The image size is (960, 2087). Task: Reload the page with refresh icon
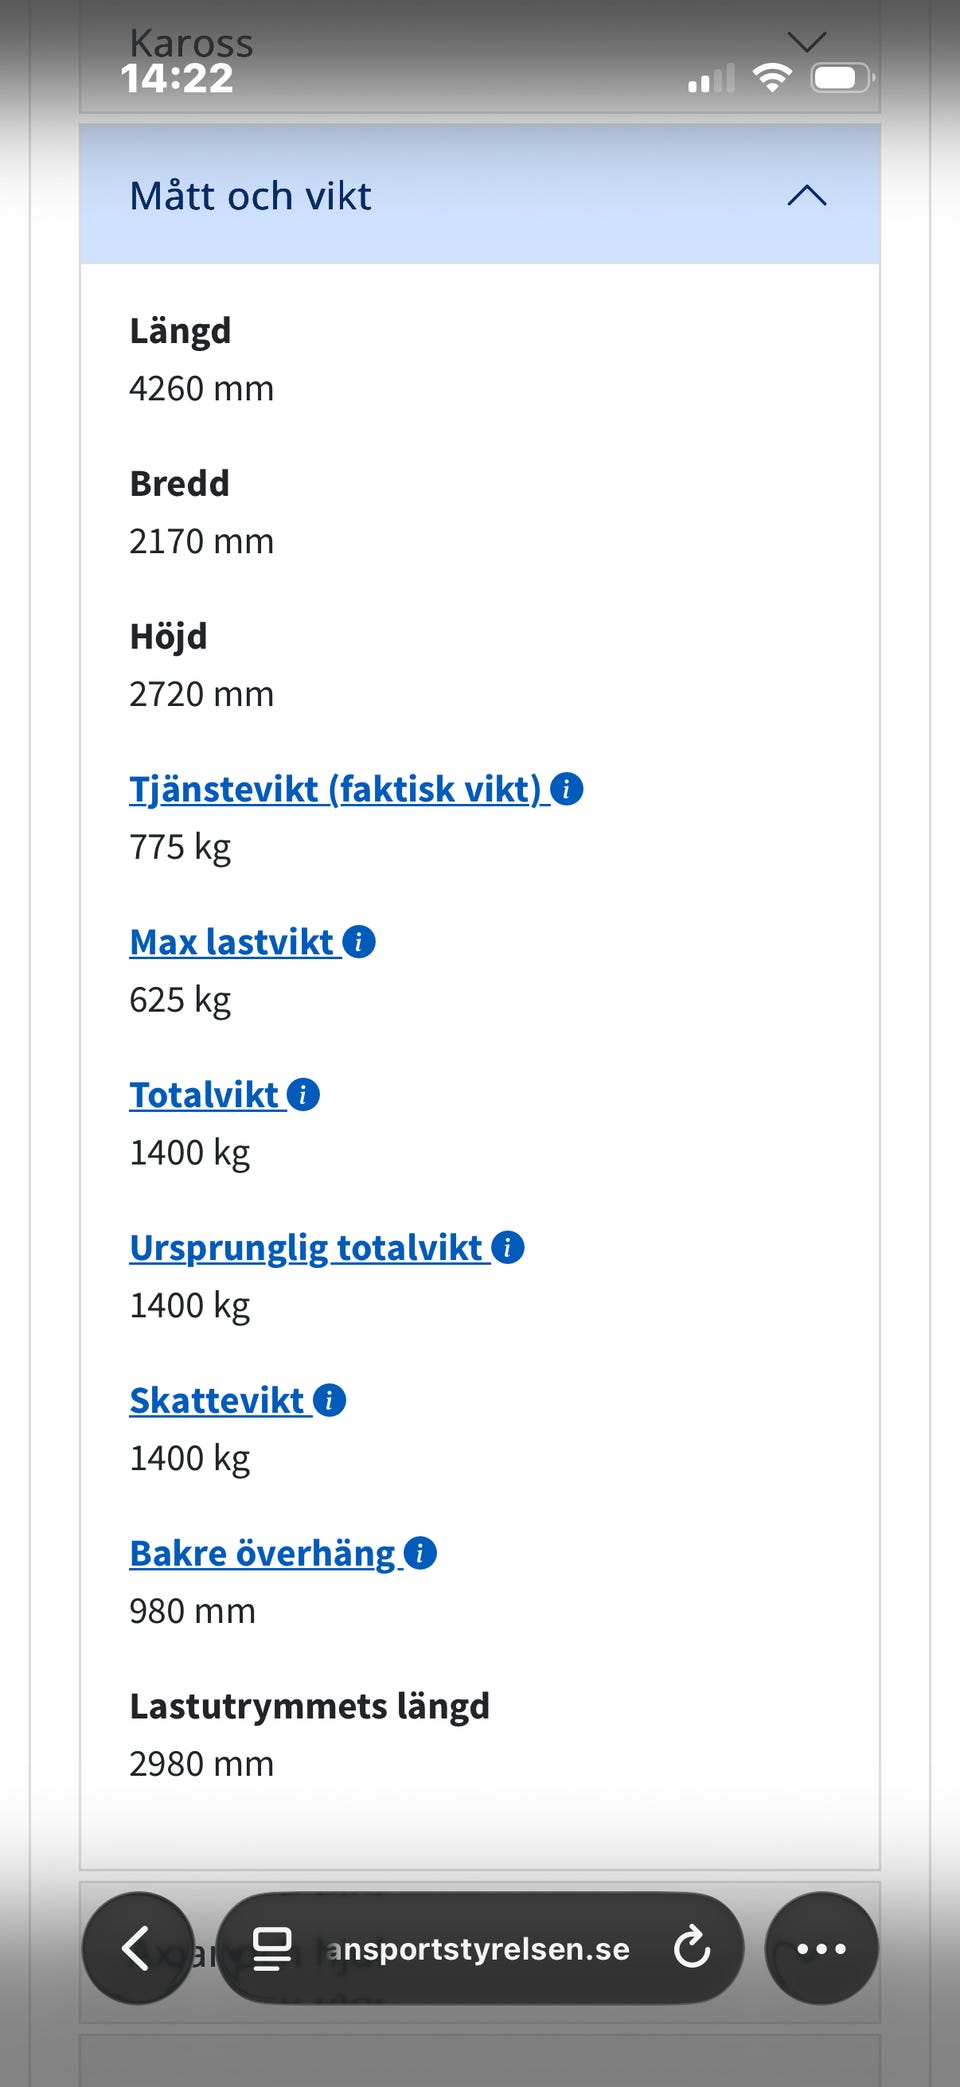[692, 1948]
